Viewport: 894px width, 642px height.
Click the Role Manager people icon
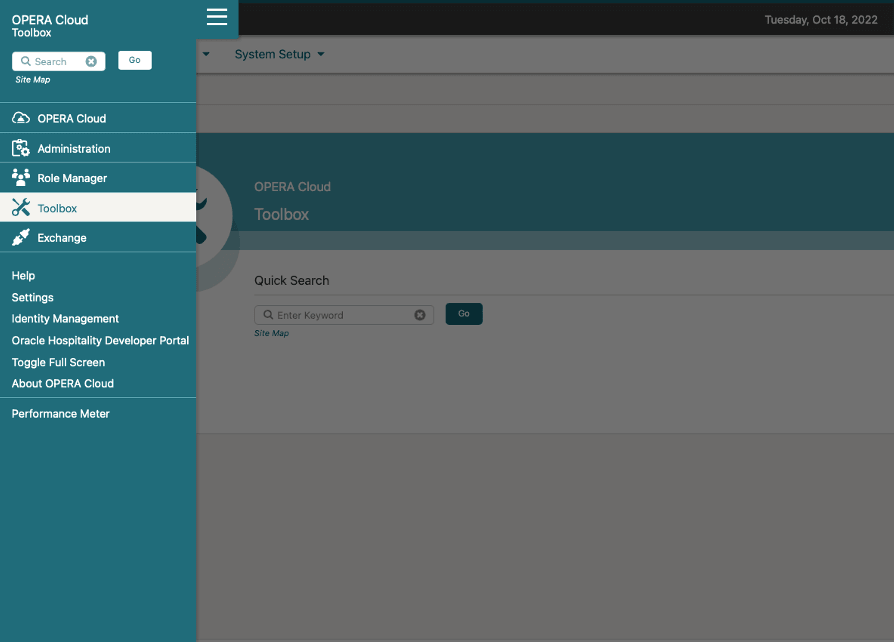click(21, 177)
